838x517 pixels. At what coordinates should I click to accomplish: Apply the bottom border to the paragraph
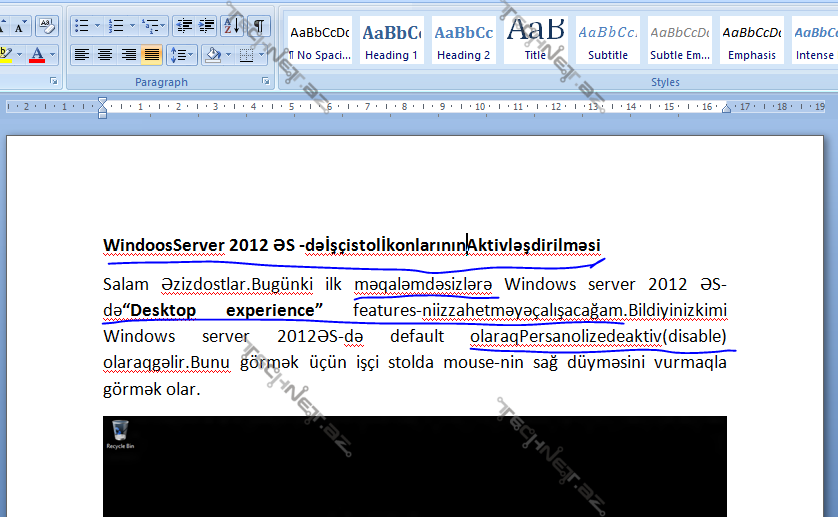246,55
